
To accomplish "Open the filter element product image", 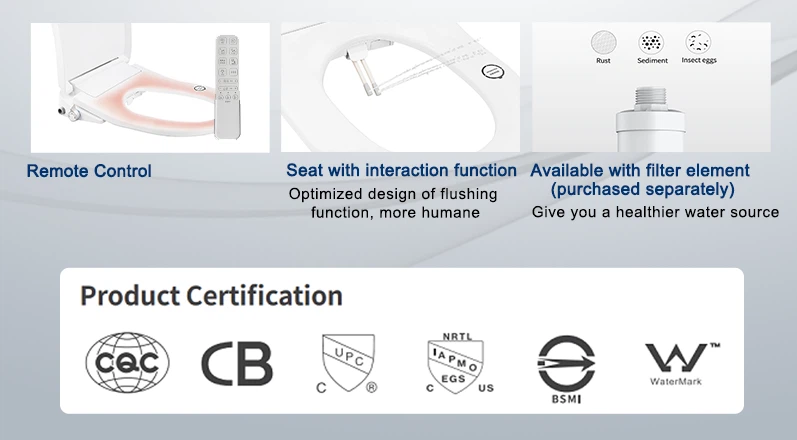I will (655, 87).
